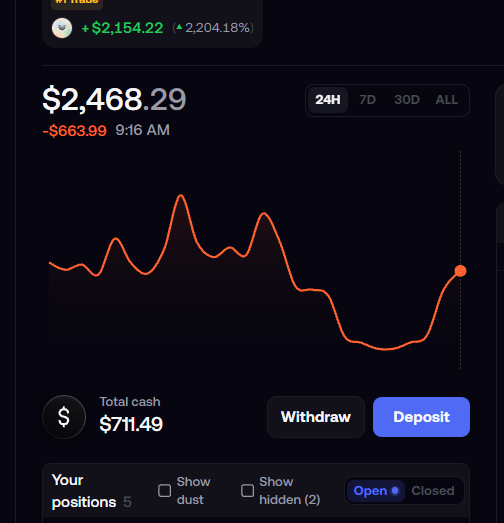Enable the Show dust checkbox

[164, 491]
